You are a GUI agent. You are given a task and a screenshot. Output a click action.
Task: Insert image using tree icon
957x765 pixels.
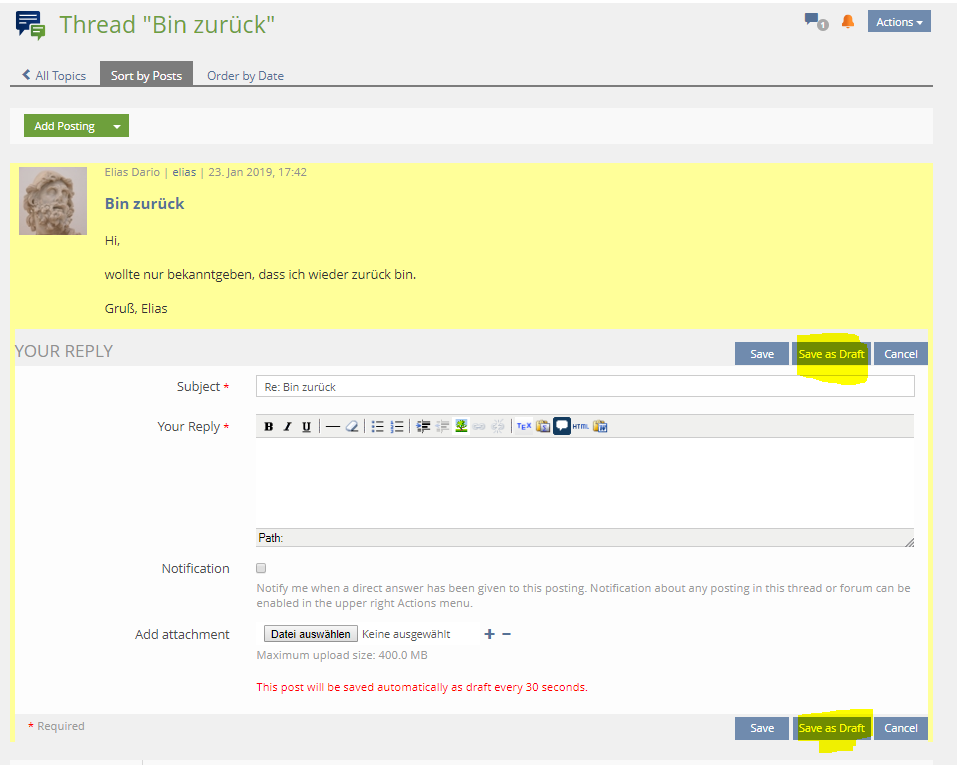461,426
